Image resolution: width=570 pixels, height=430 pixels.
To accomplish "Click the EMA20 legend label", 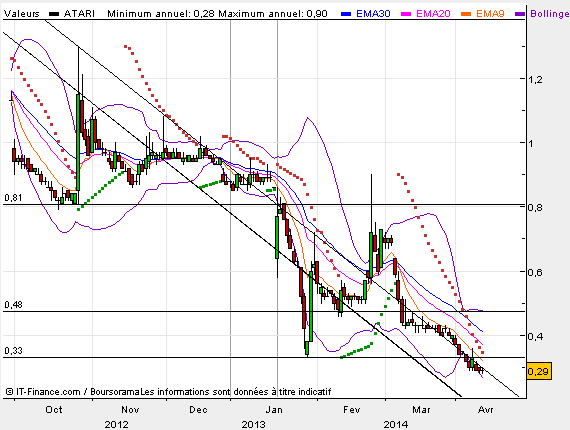I will point(433,14).
